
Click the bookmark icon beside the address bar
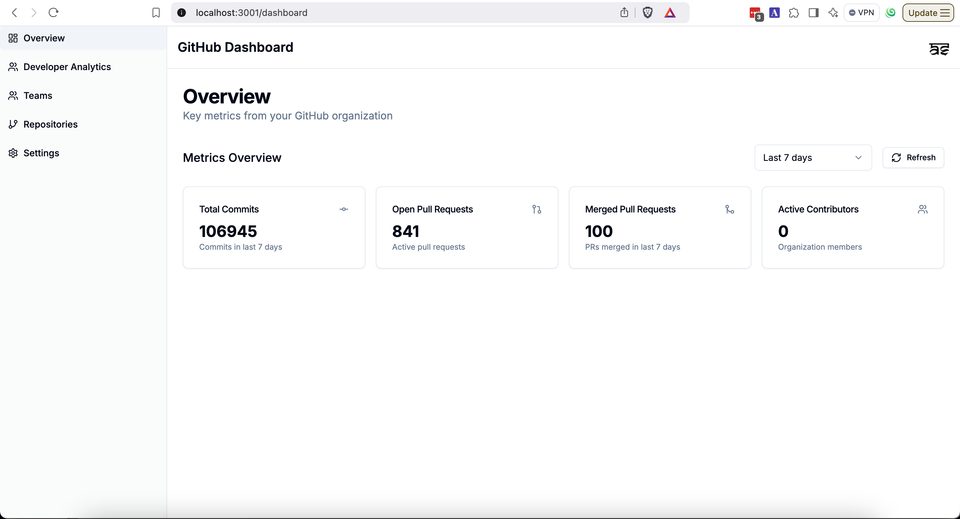pyautogui.click(x=156, y=13)
